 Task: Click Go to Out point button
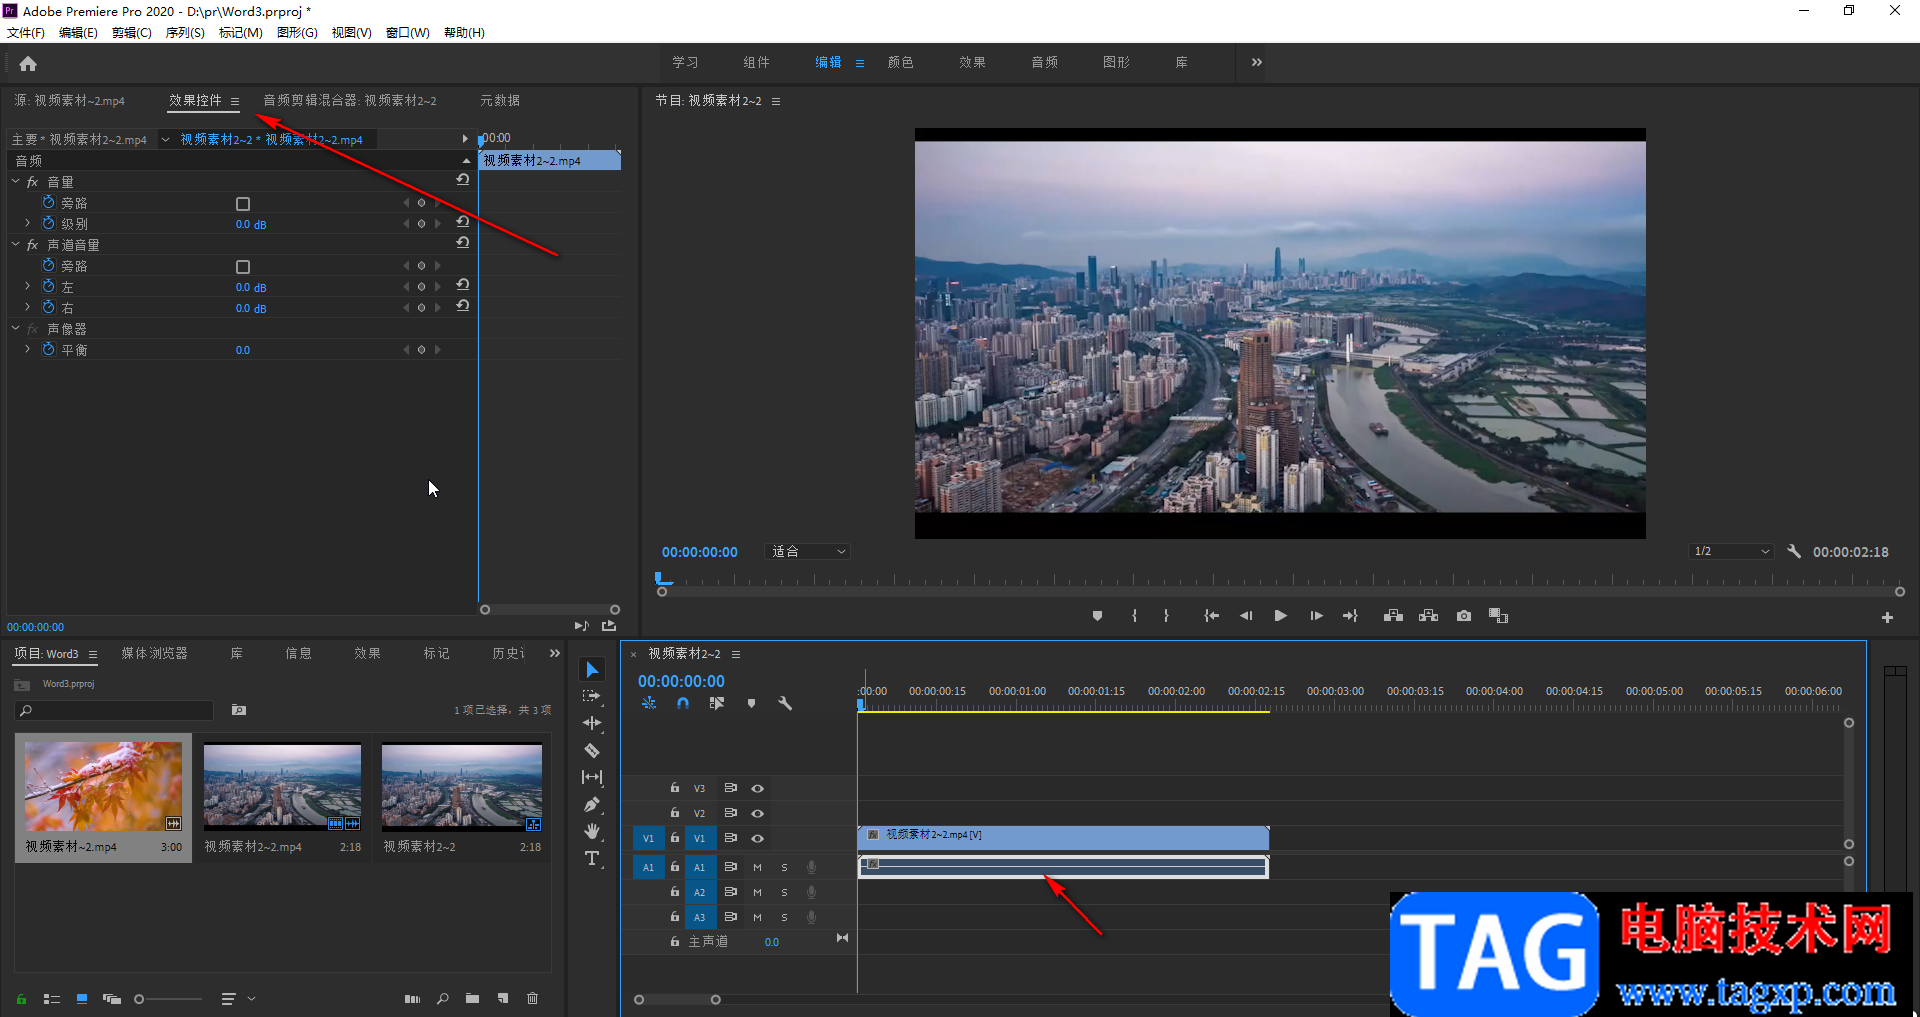(1350, 616)
